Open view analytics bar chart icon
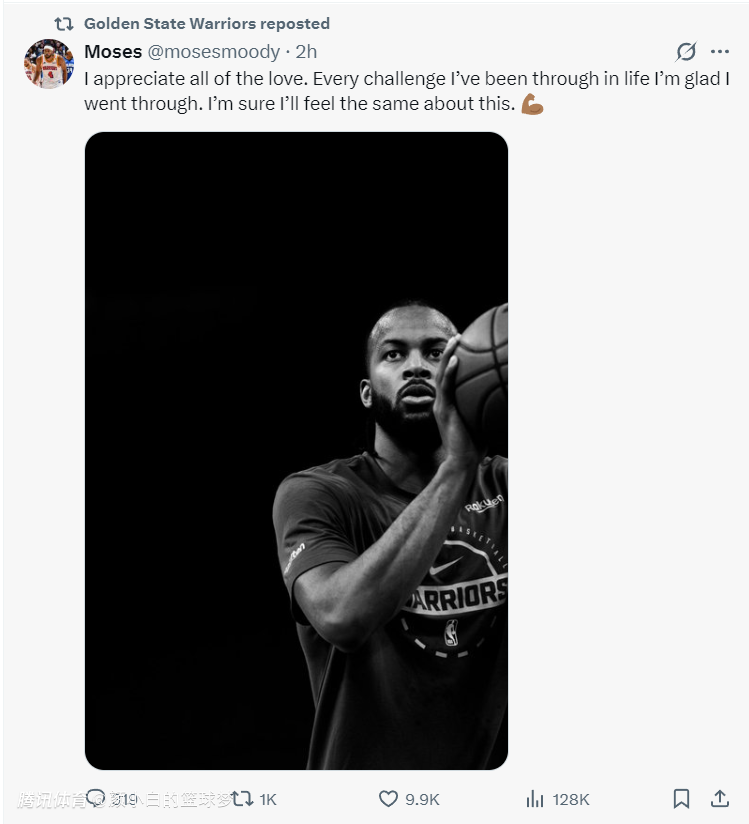 [x=535, y=798]
